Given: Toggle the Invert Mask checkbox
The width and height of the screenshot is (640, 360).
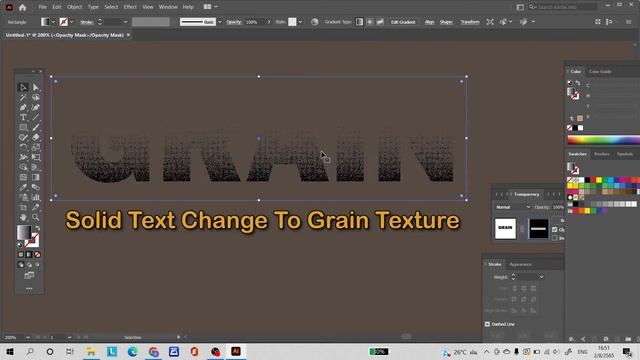Looking at the screenshot, I should 555,238.
